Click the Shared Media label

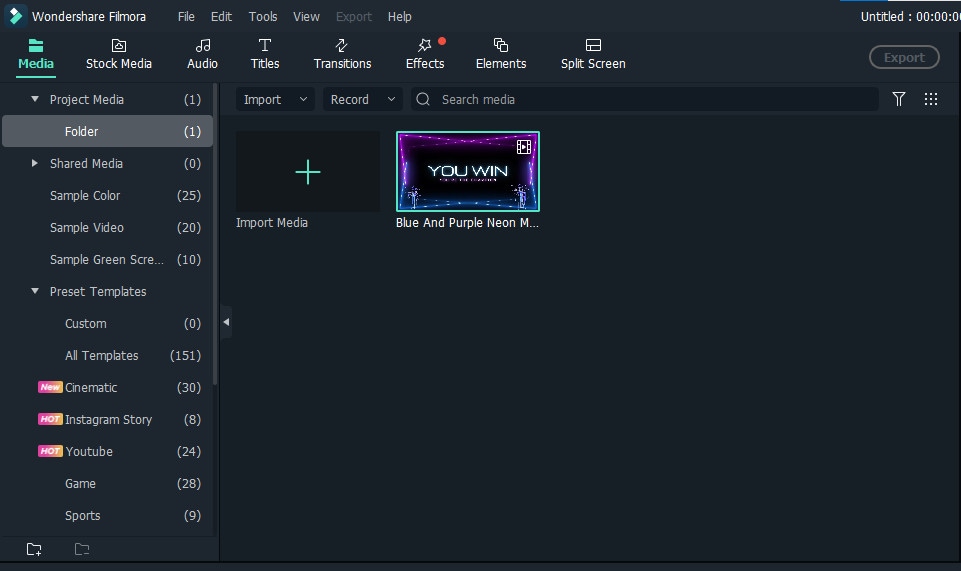(86, 164)
